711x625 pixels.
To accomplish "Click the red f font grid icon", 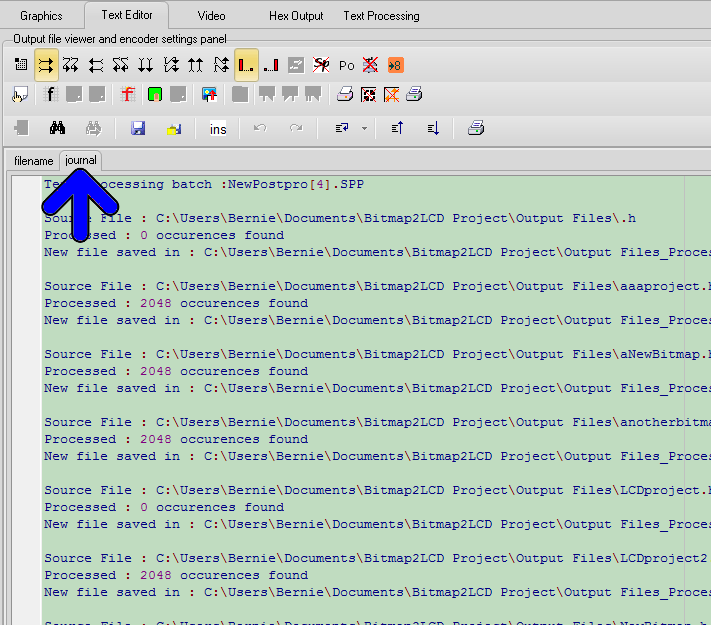I will 128,95.
